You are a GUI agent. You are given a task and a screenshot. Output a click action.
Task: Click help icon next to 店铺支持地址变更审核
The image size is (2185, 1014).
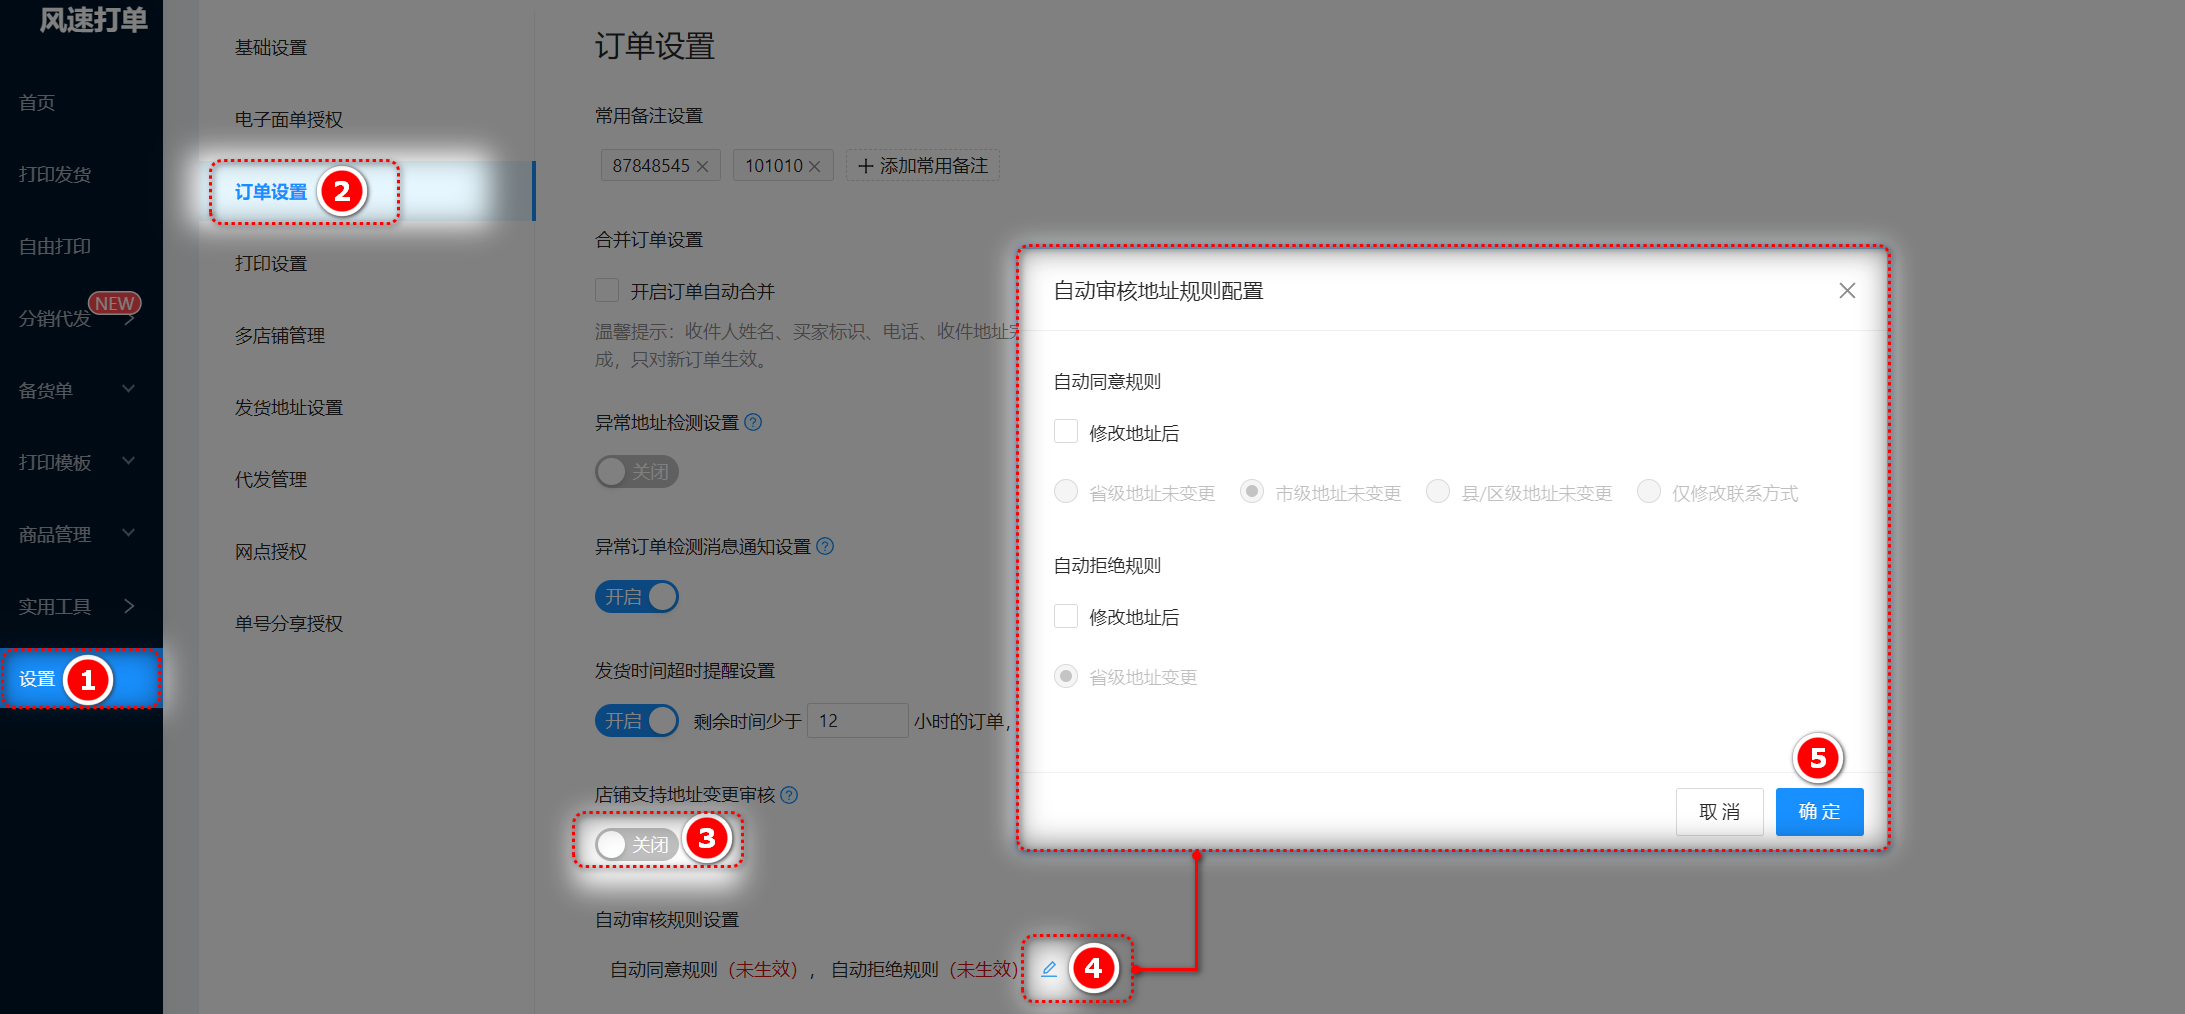click(789, 794)
